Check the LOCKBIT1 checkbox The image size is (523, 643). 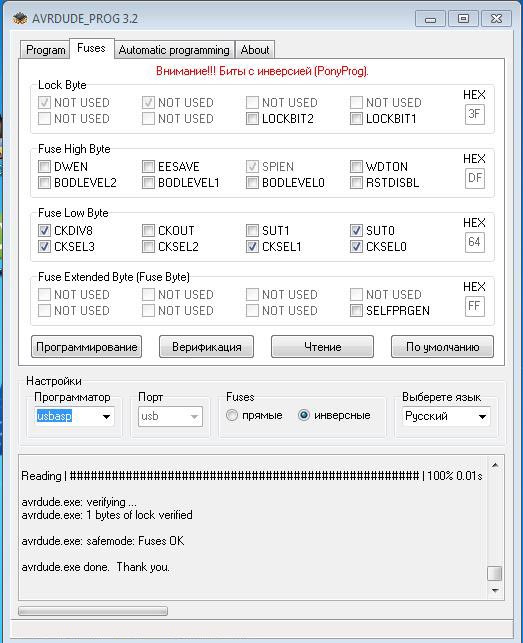pyautogui.click(x=356, y=119)
